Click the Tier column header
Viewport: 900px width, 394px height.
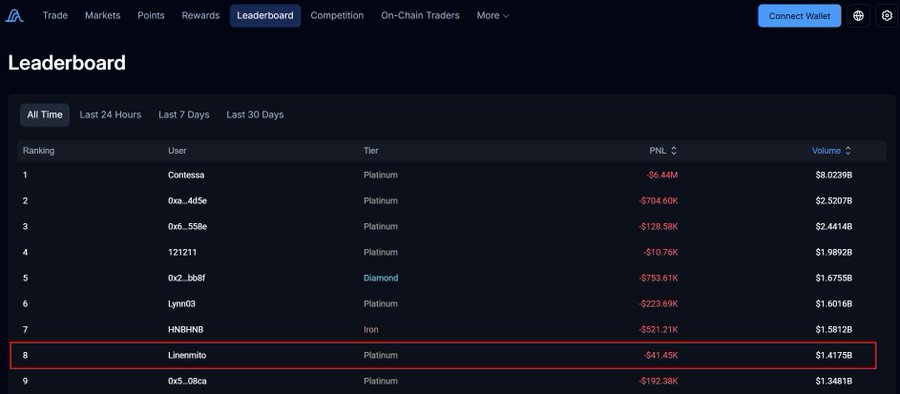(371, 150)
